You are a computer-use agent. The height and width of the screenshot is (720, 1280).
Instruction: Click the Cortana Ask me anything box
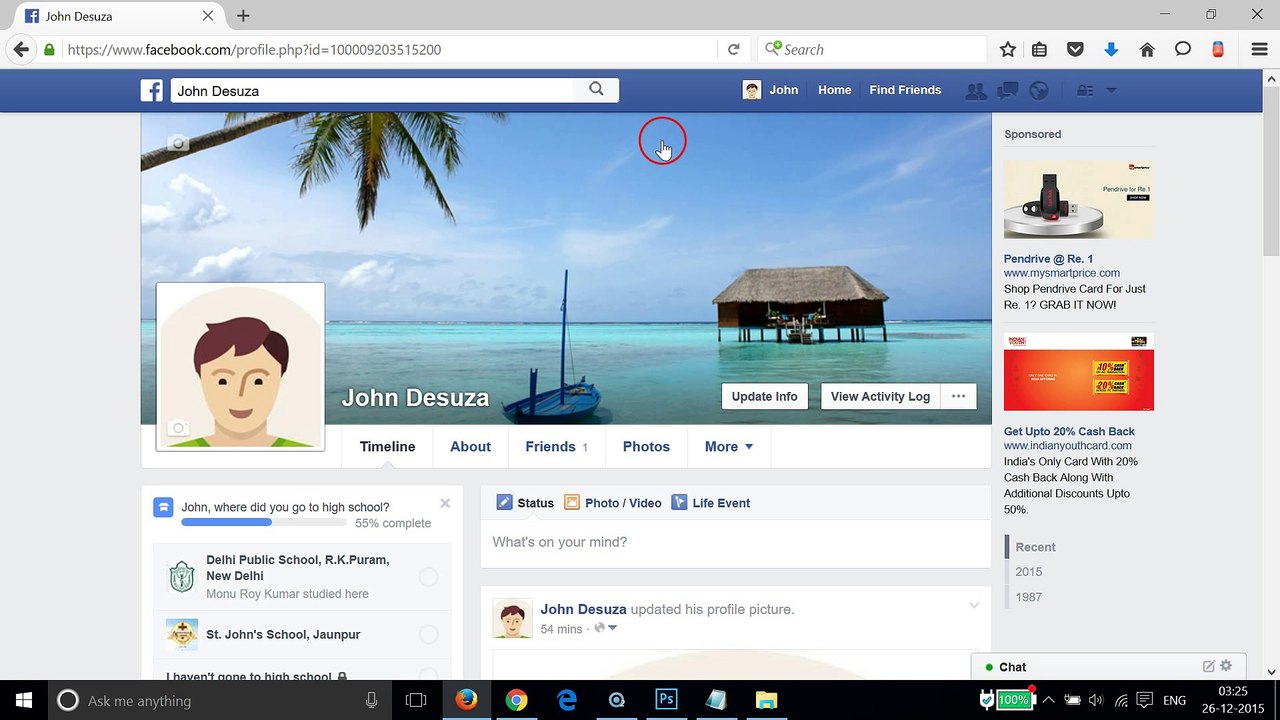click(x=219, y=700)
